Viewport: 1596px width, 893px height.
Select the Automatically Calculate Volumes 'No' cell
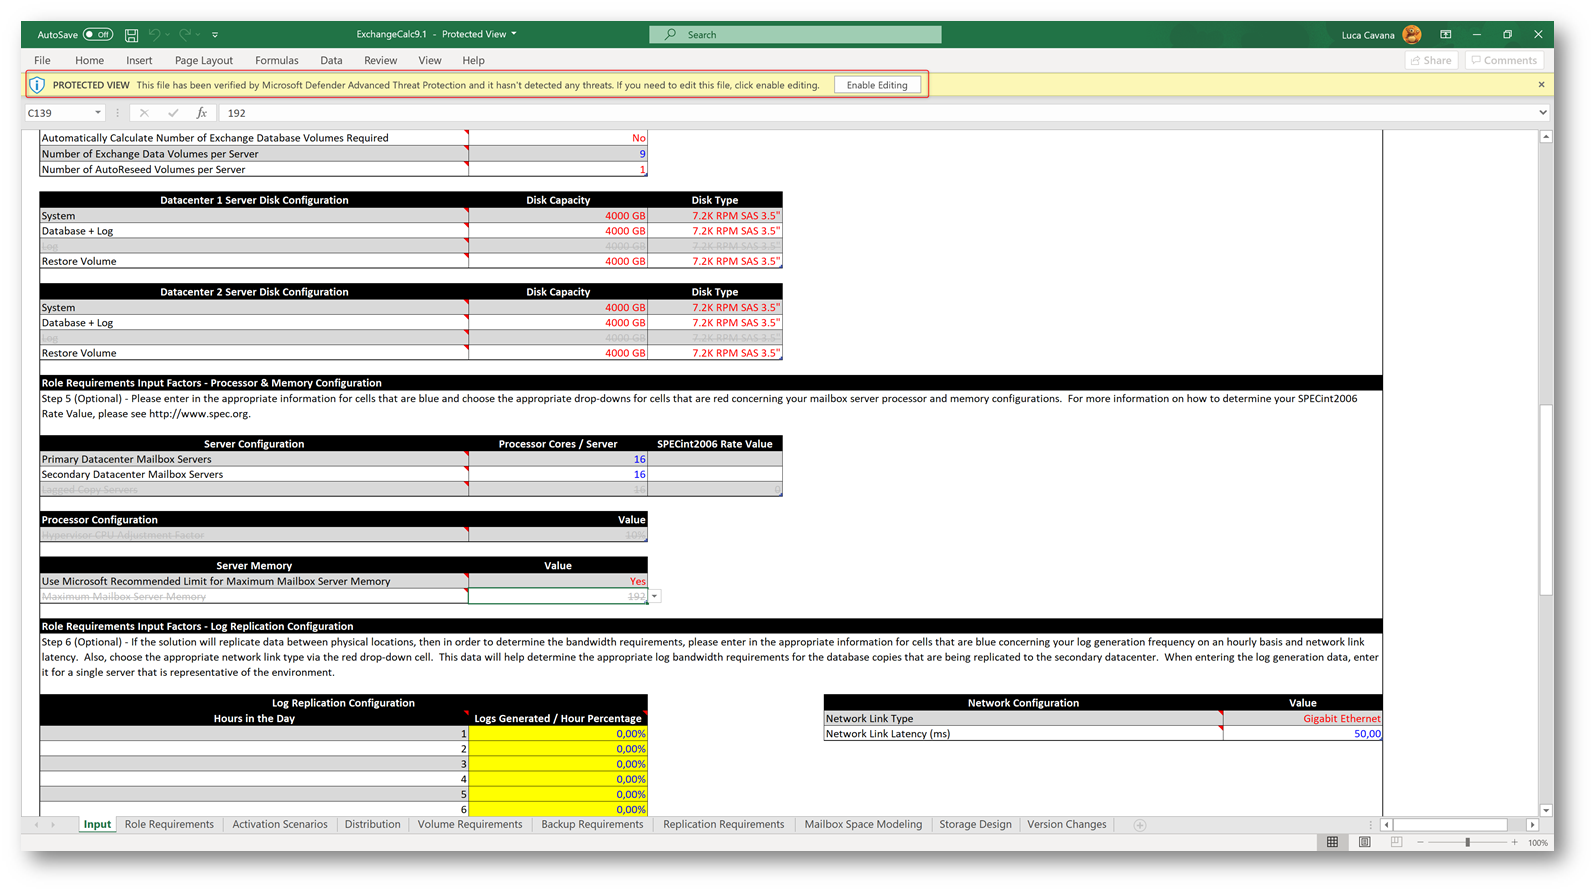pyautogui.click(x=558, y=138)
